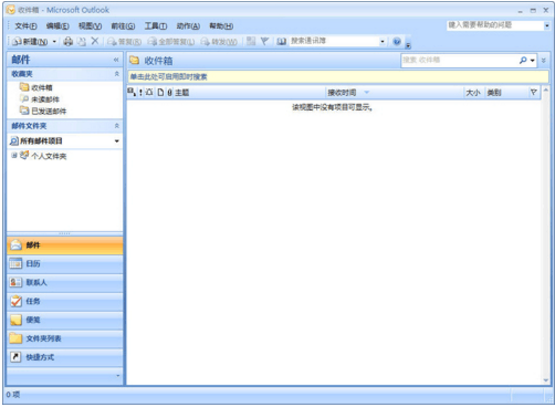The width and height of the screenshot is (556, 406).
Task: Click the Delete (X) toolbar icon
Action: tap(95, 41)
